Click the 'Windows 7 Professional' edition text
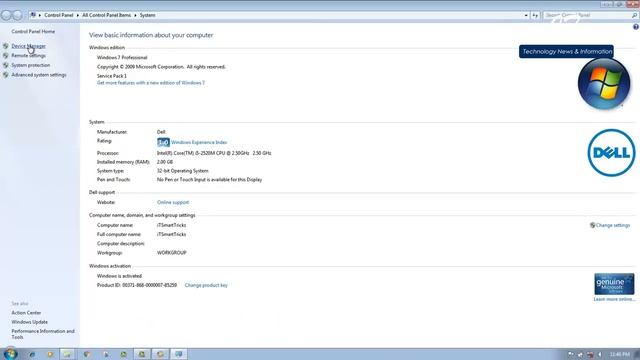Screen dimensions: 640x360 (x=122, y=58)
